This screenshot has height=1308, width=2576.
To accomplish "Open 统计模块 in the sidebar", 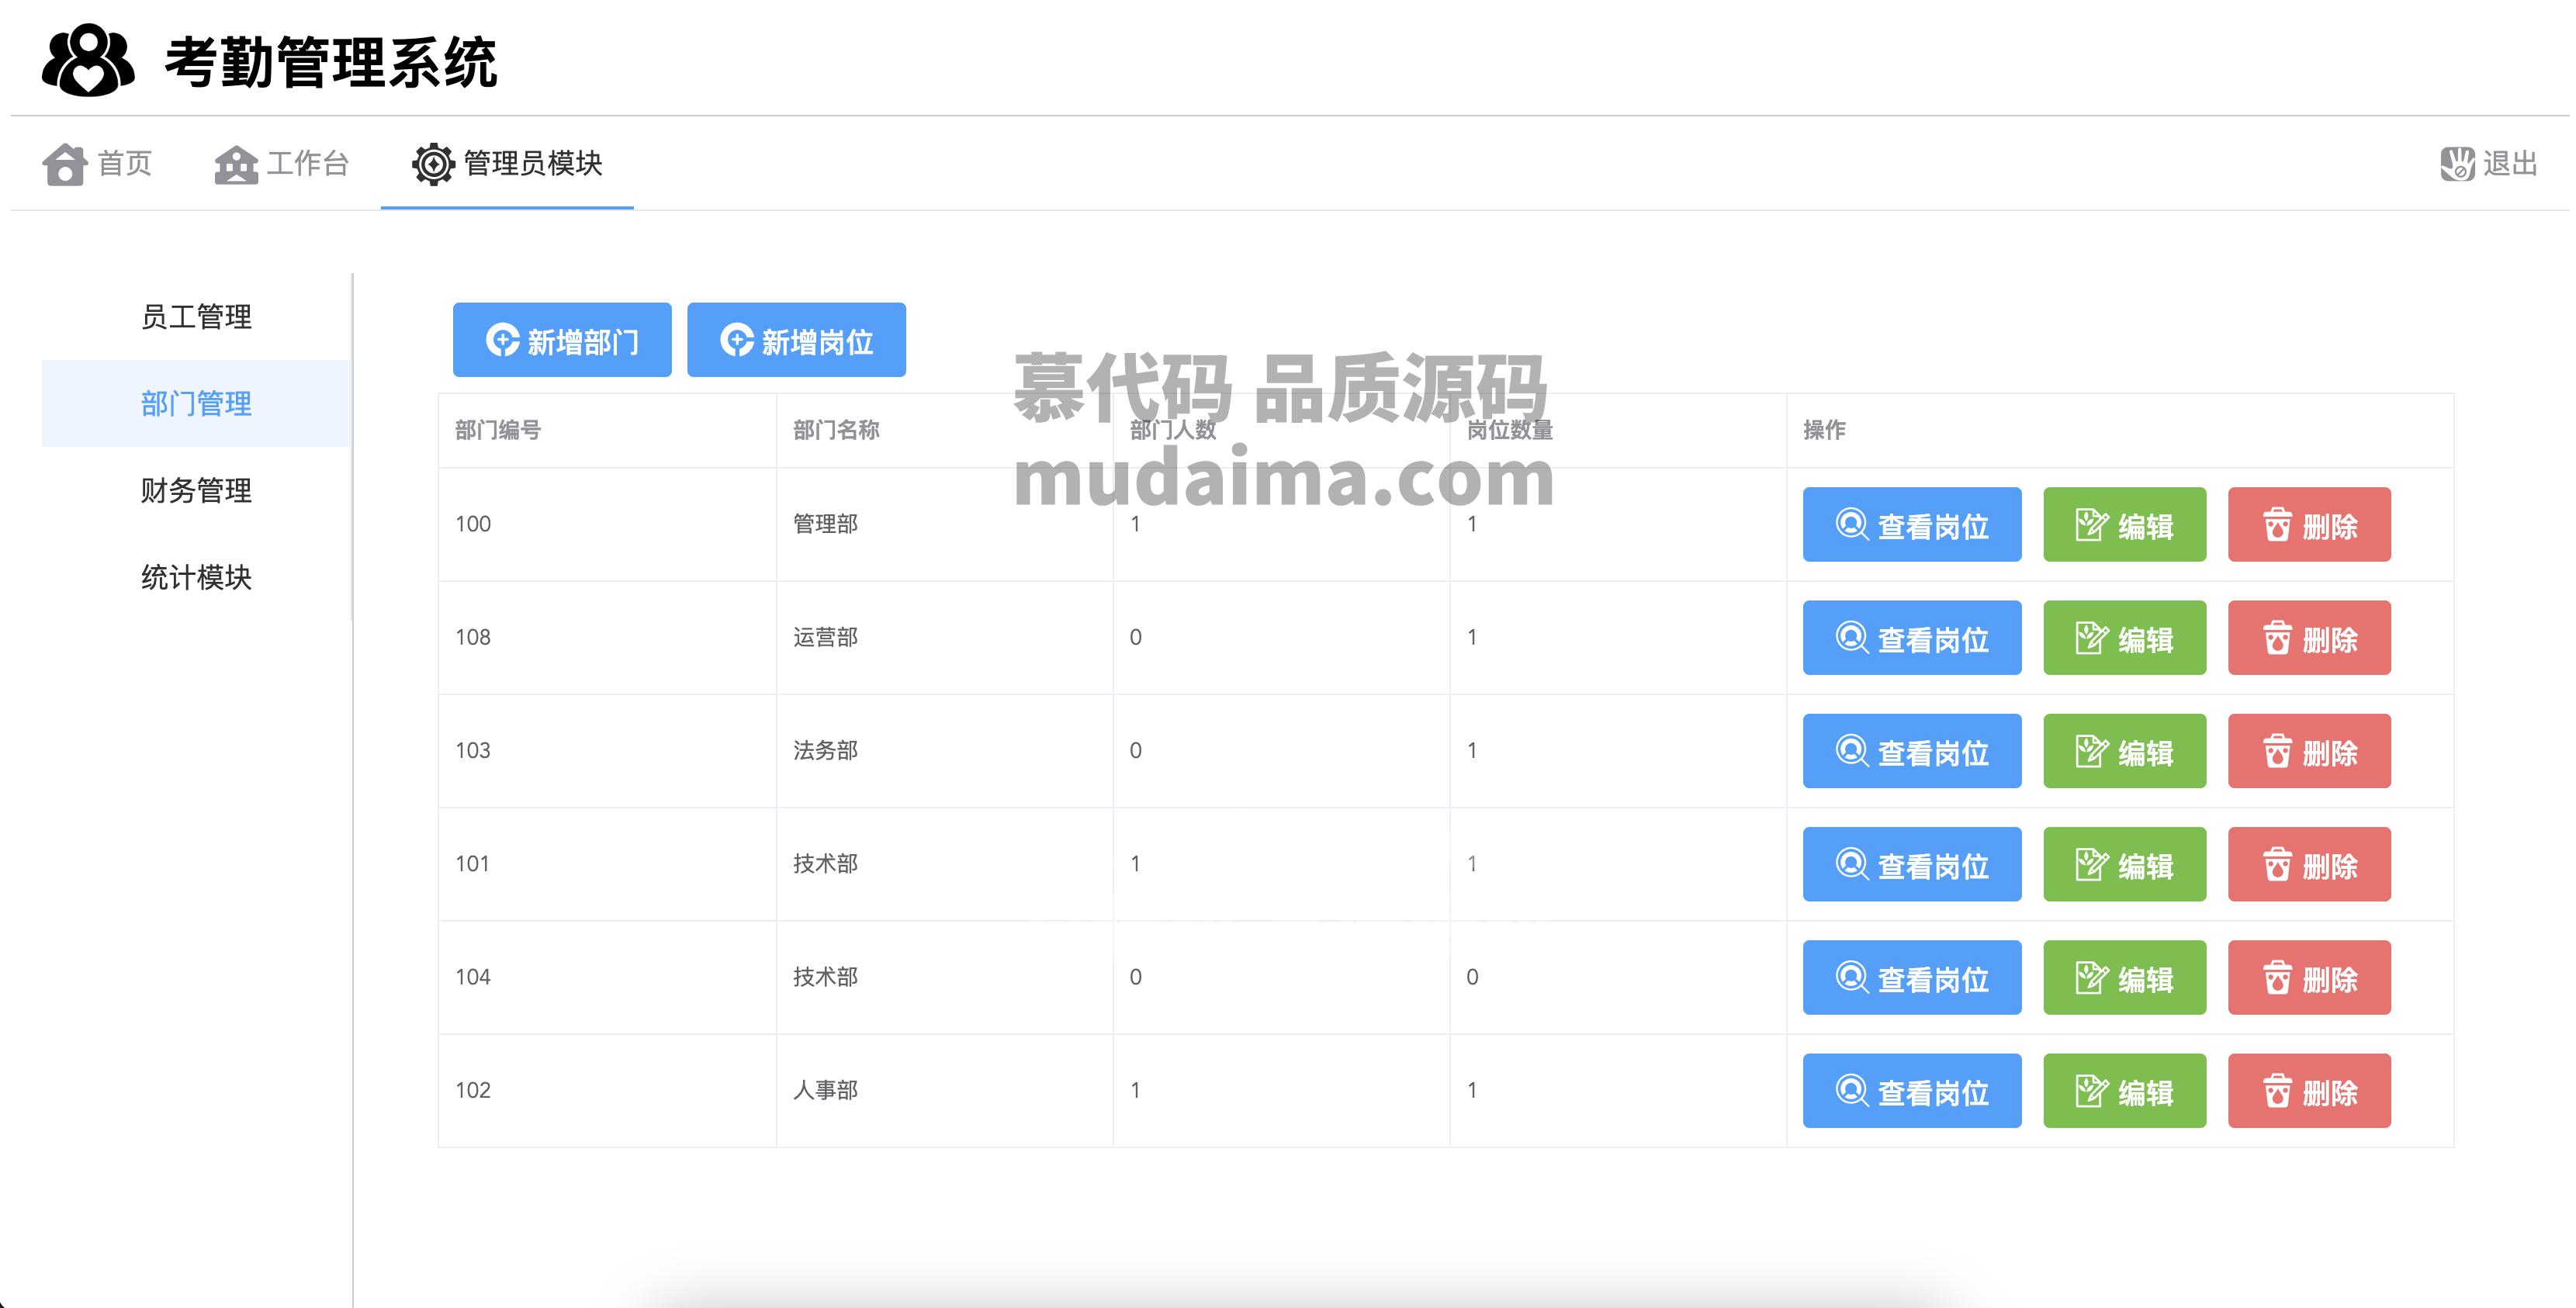I will click(196, 578).
